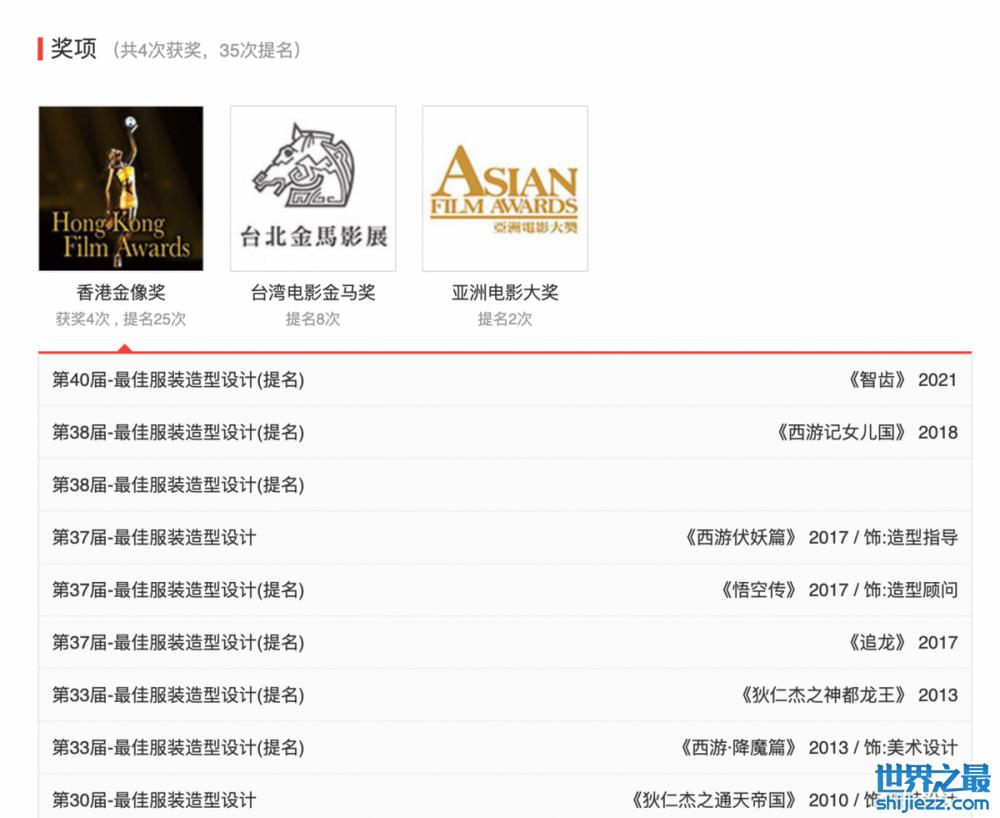Click the Taipei Golden Horse logo image
This screenshot has width=1000, height=818.
pyautogui.click(x=313, y=188)
